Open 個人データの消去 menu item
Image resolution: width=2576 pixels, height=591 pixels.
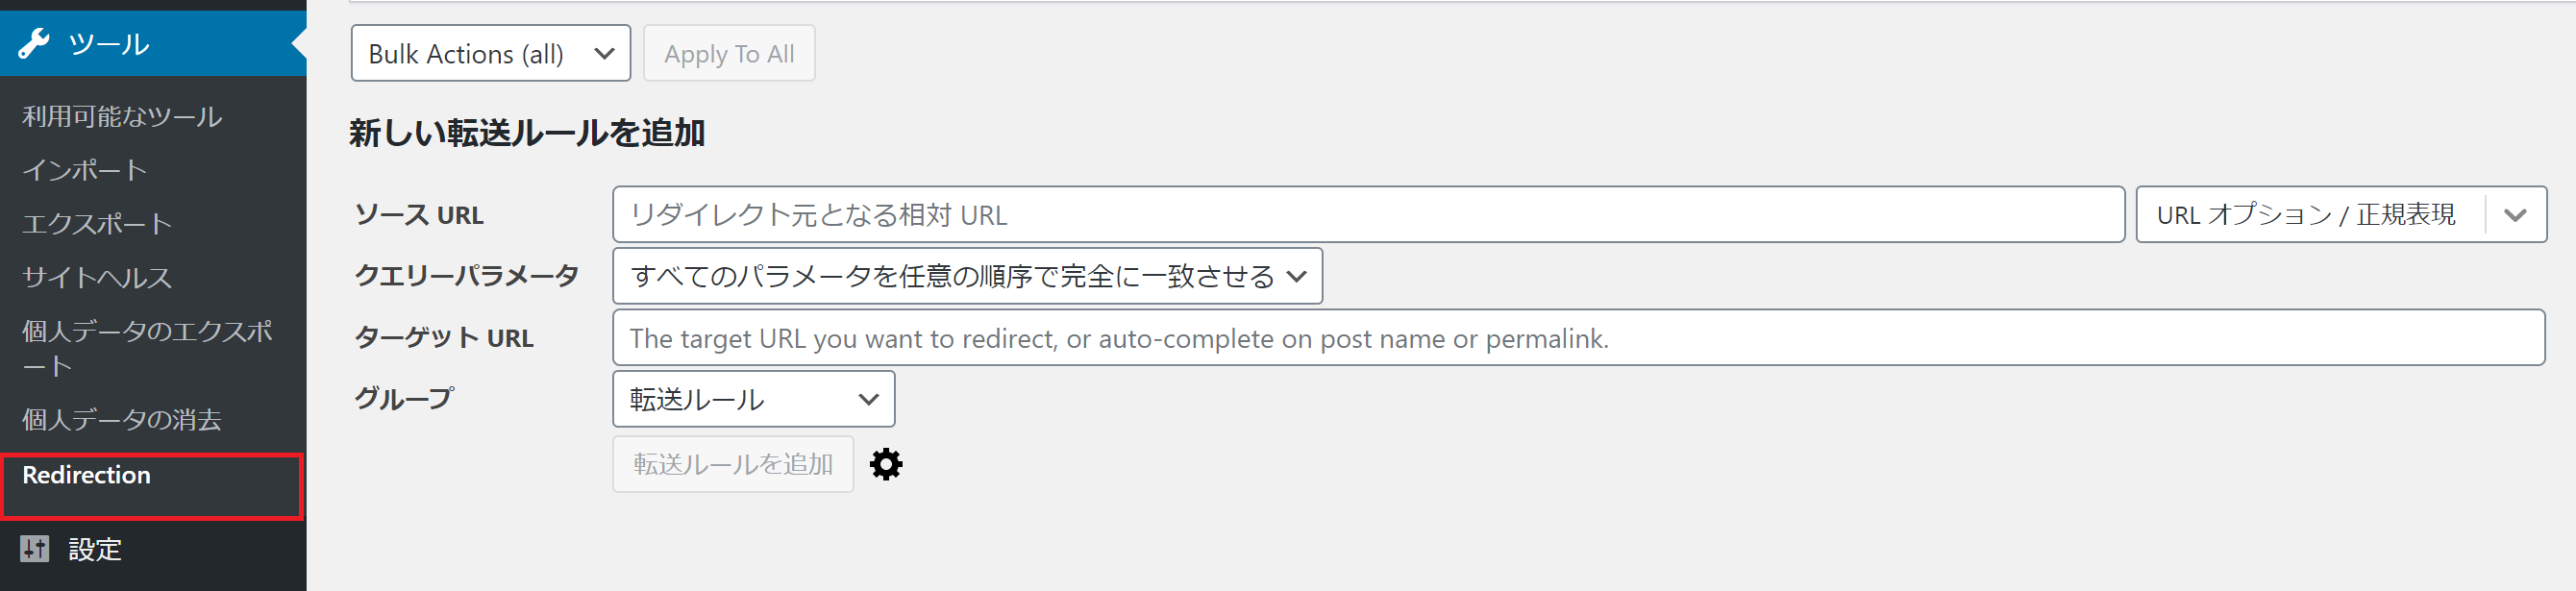pos(122,419)
